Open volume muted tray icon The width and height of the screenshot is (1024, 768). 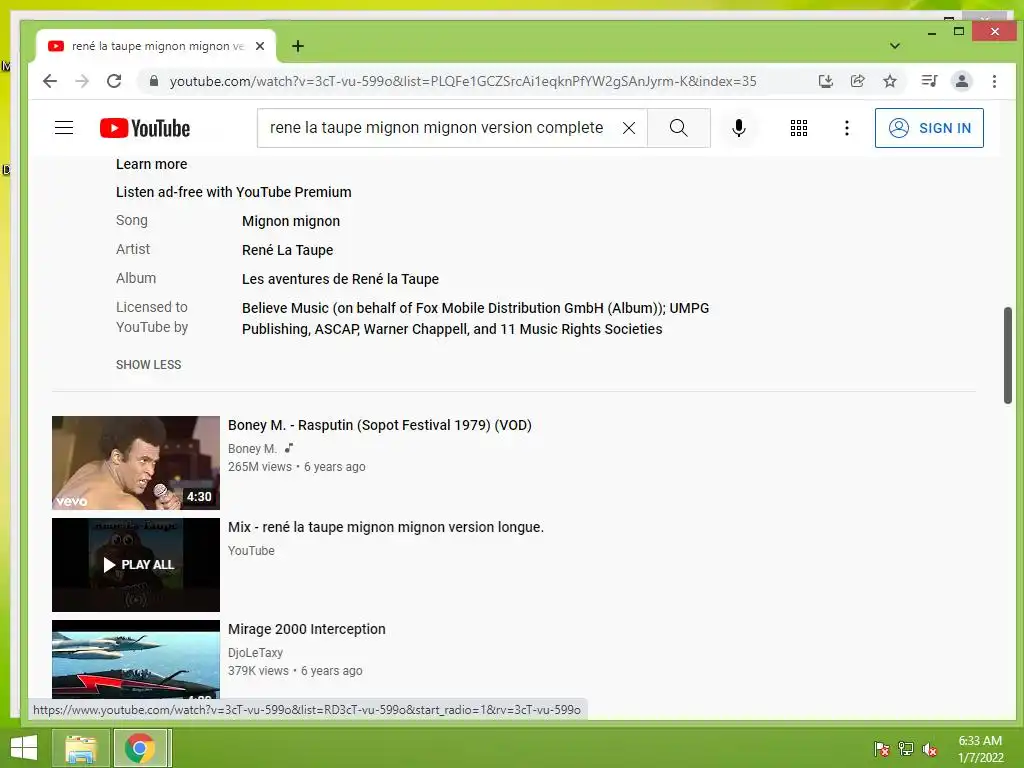coord(930,749)
